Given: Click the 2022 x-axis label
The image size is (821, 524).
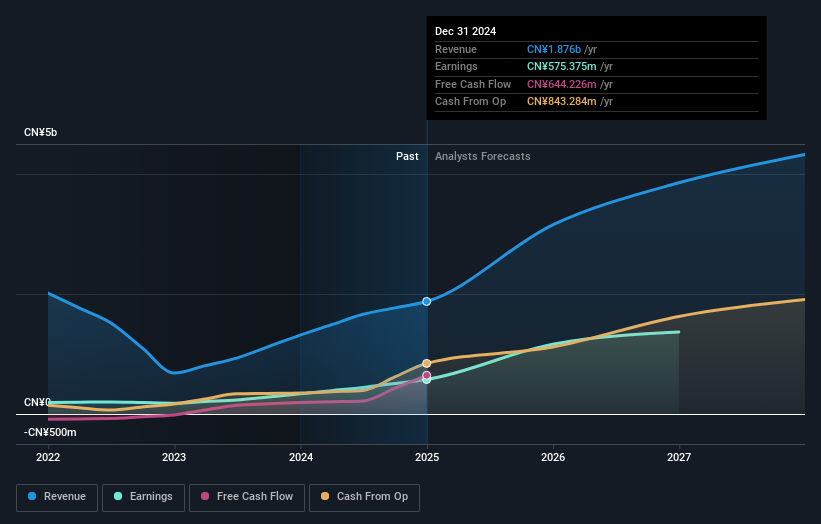Looking at the screenshot, I should (x=48, y=457).
